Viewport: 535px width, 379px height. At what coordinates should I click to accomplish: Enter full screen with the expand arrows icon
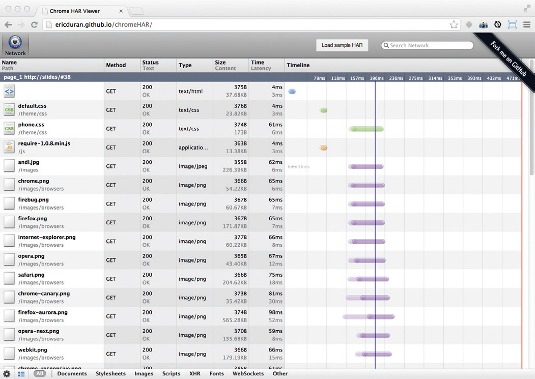tap(527, 9)
